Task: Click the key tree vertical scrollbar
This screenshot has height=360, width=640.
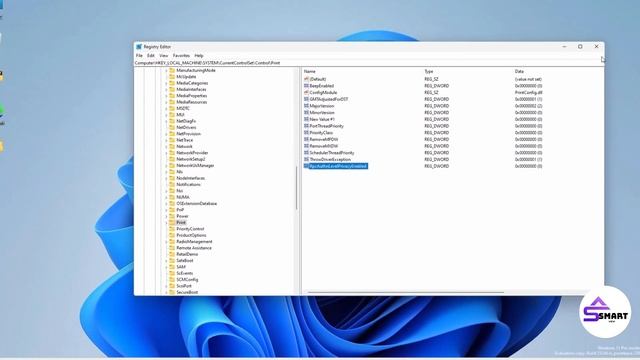Action: pos(297,188)
